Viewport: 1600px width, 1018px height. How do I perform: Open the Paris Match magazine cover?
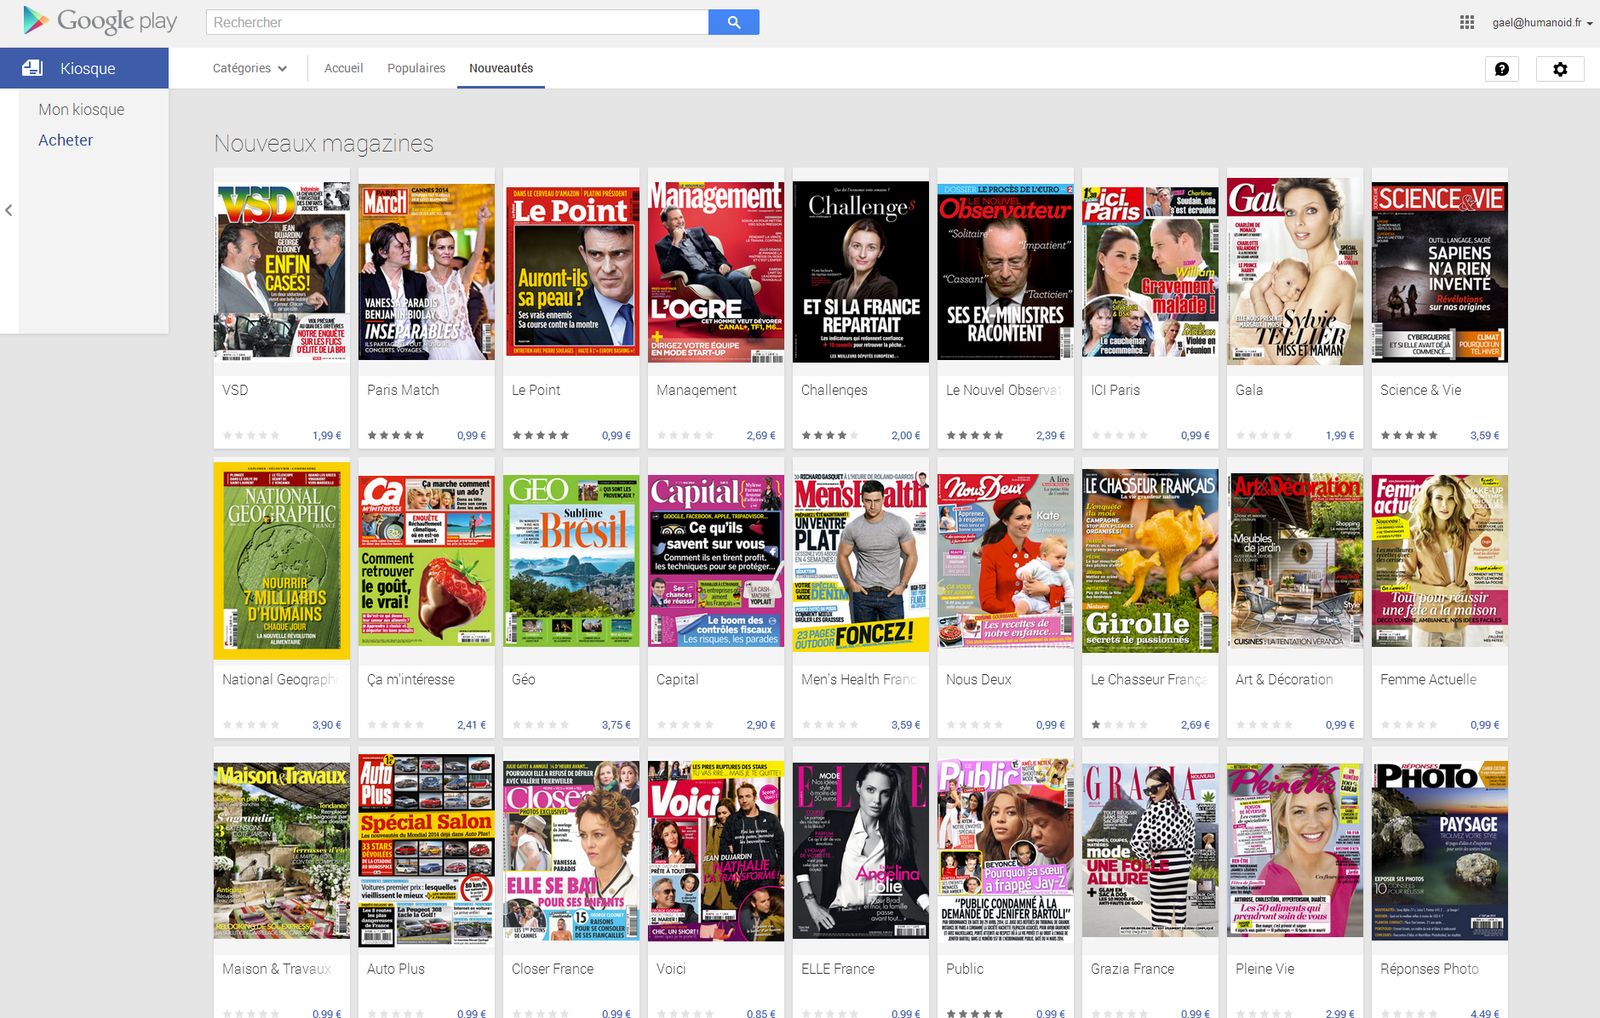427,271
